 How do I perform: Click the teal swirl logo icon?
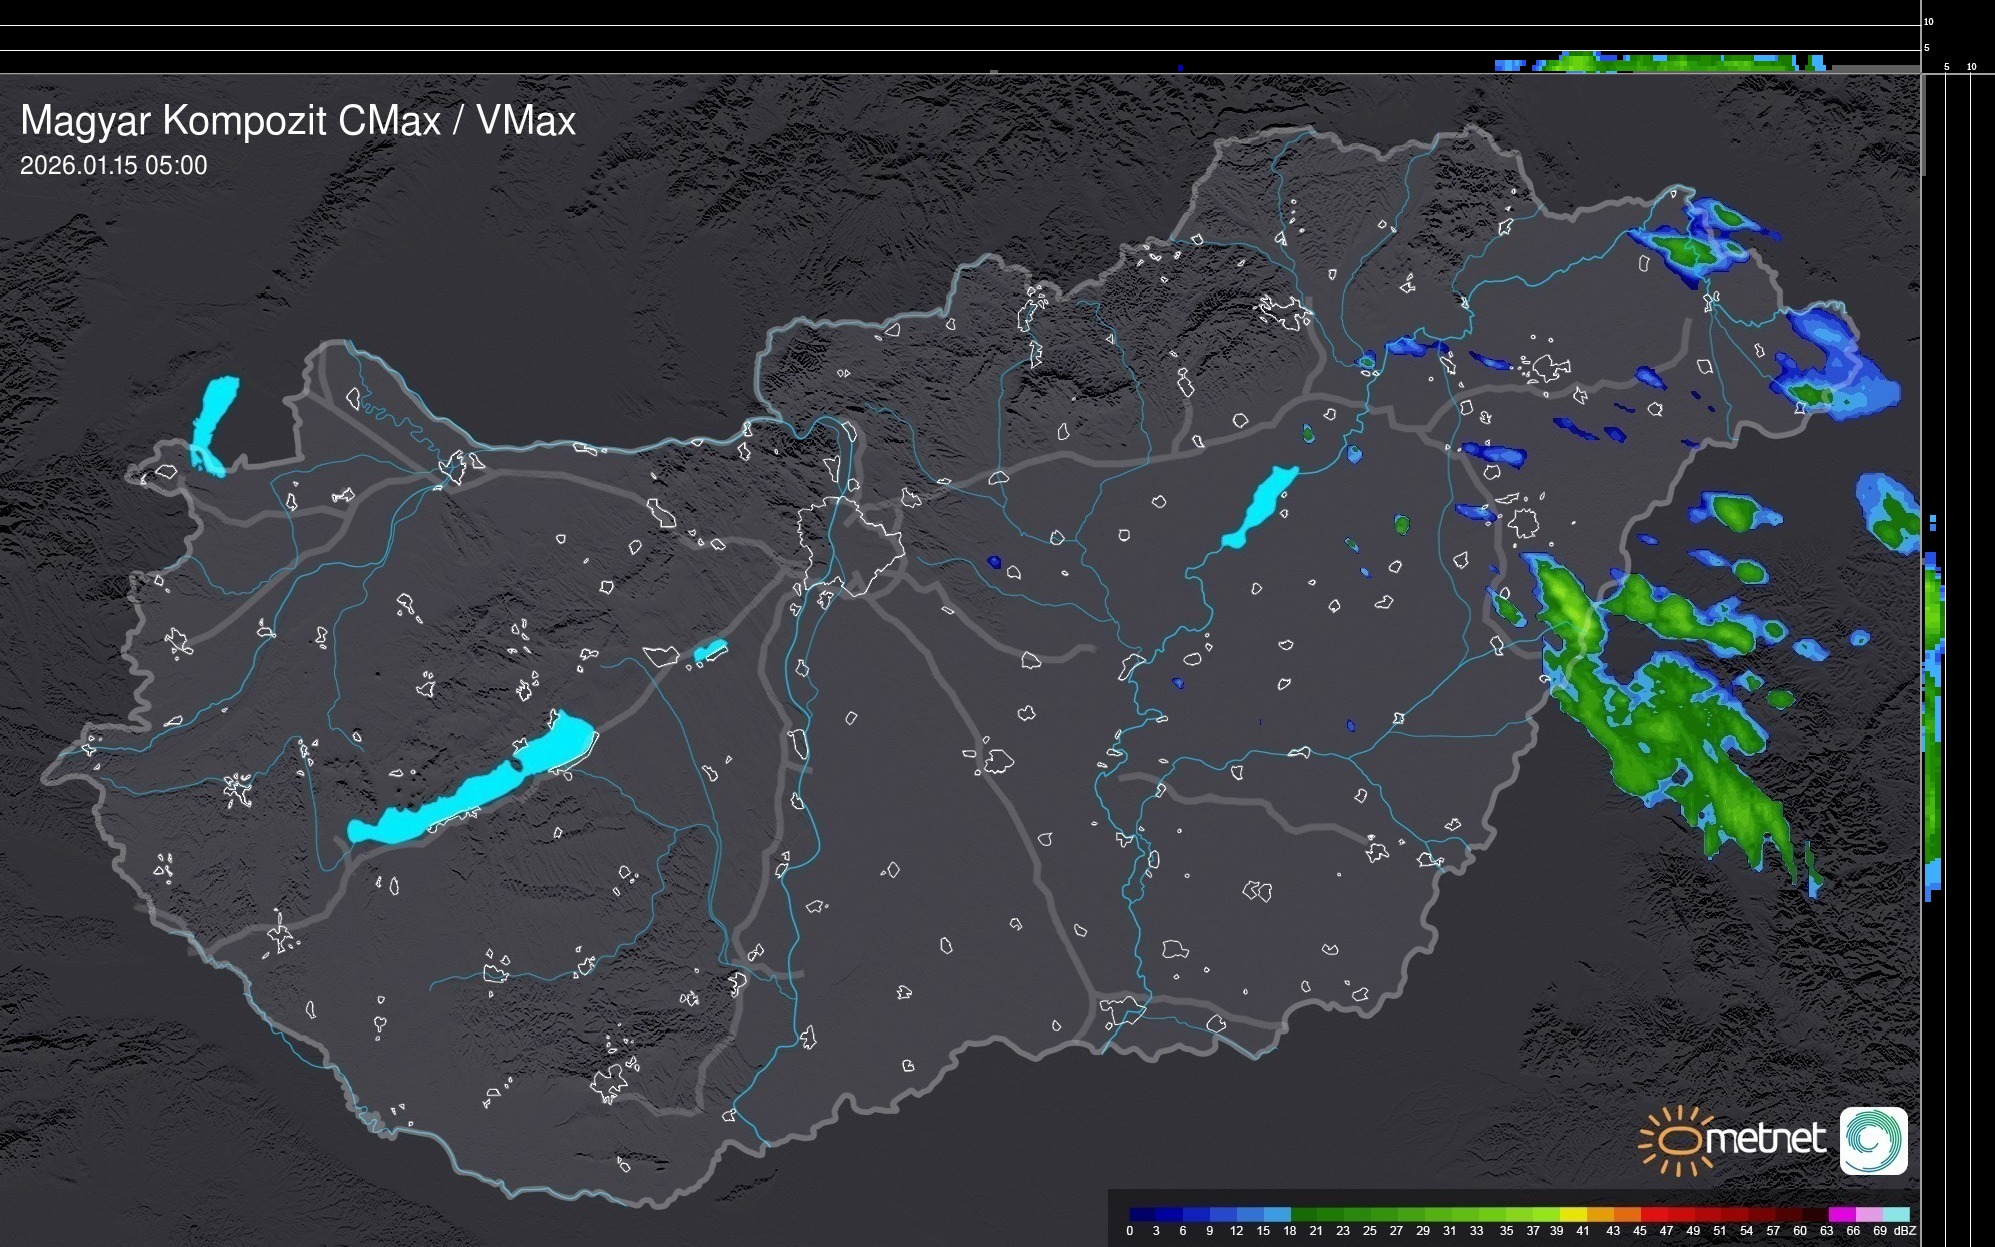click(1873, 1140)
